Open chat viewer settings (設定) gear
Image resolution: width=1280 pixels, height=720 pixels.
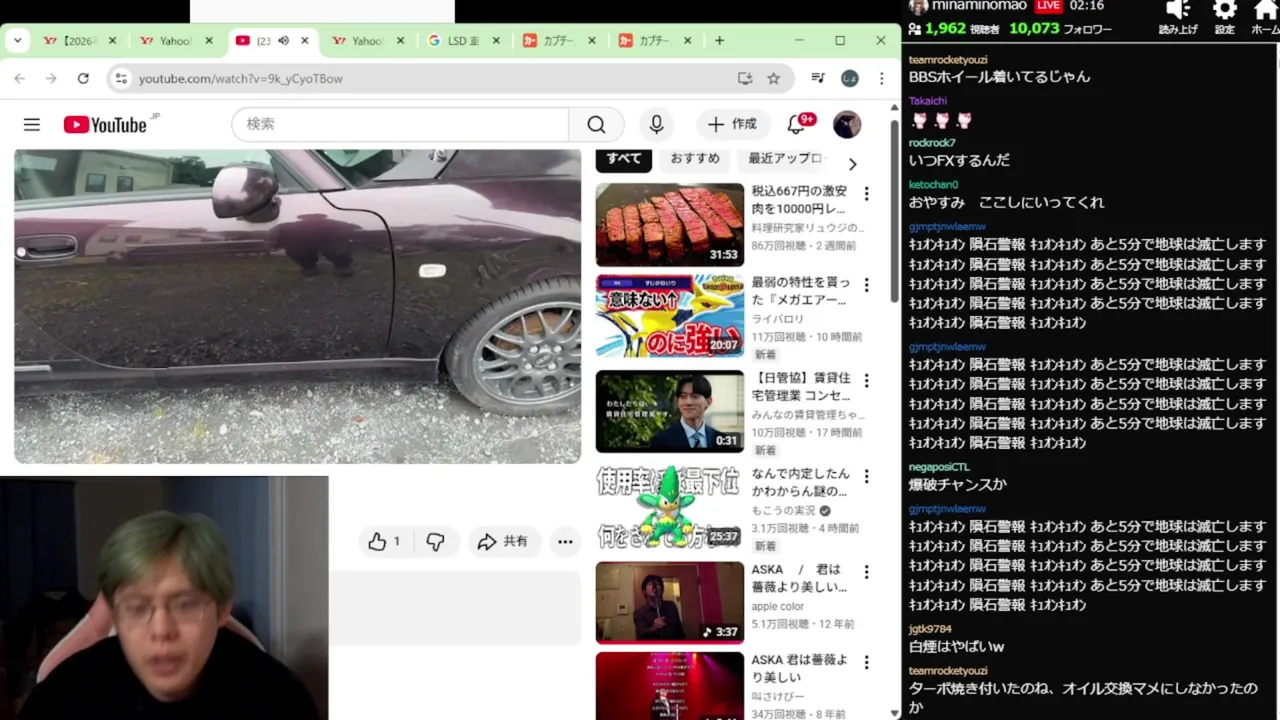1224,11
